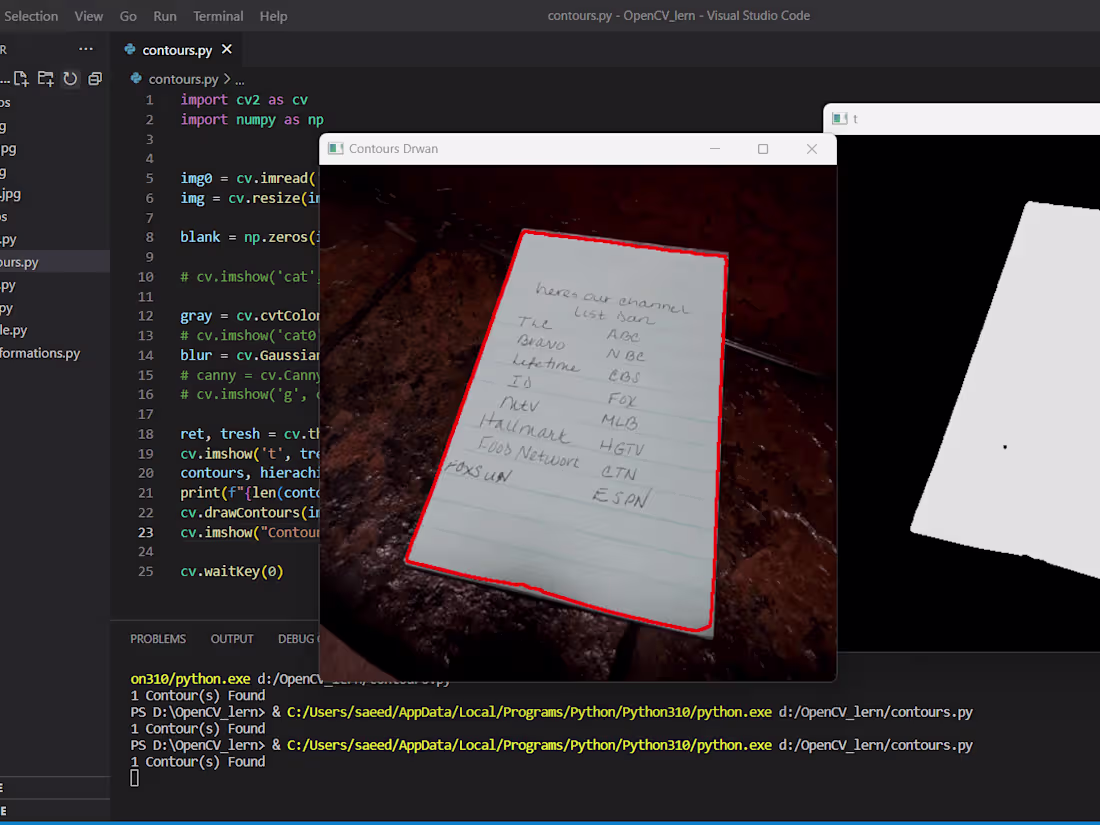The height and width of the screenshot is (825, 1100).
Task: Refresh the Explorer file list
Action: (x=70, y=78)
